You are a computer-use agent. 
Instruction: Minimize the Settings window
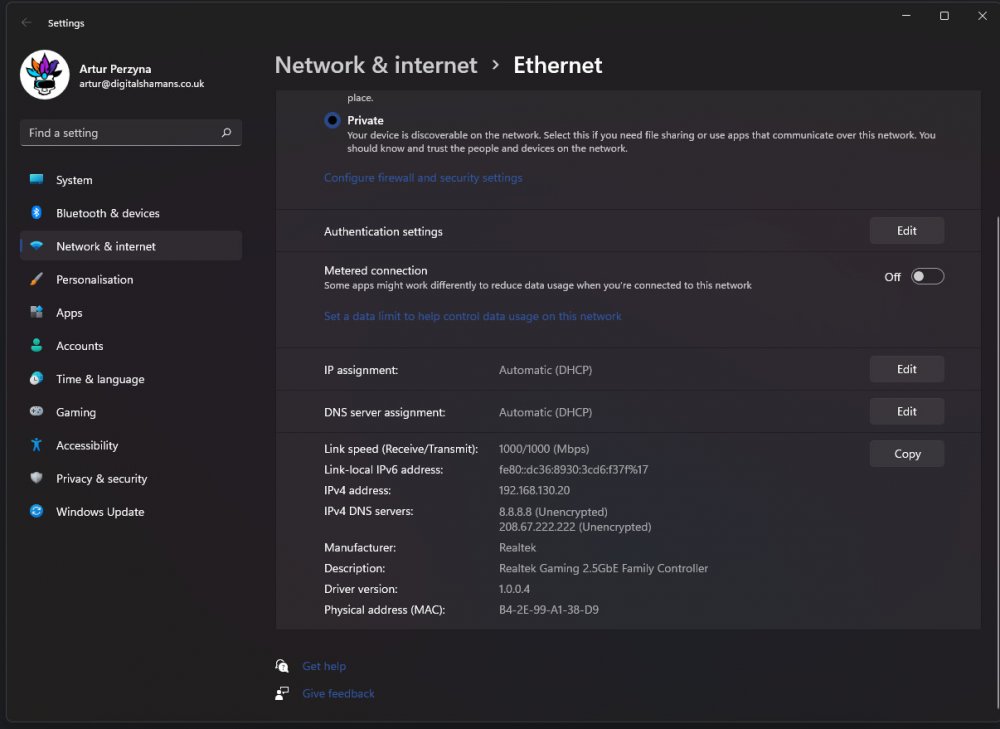906,15
